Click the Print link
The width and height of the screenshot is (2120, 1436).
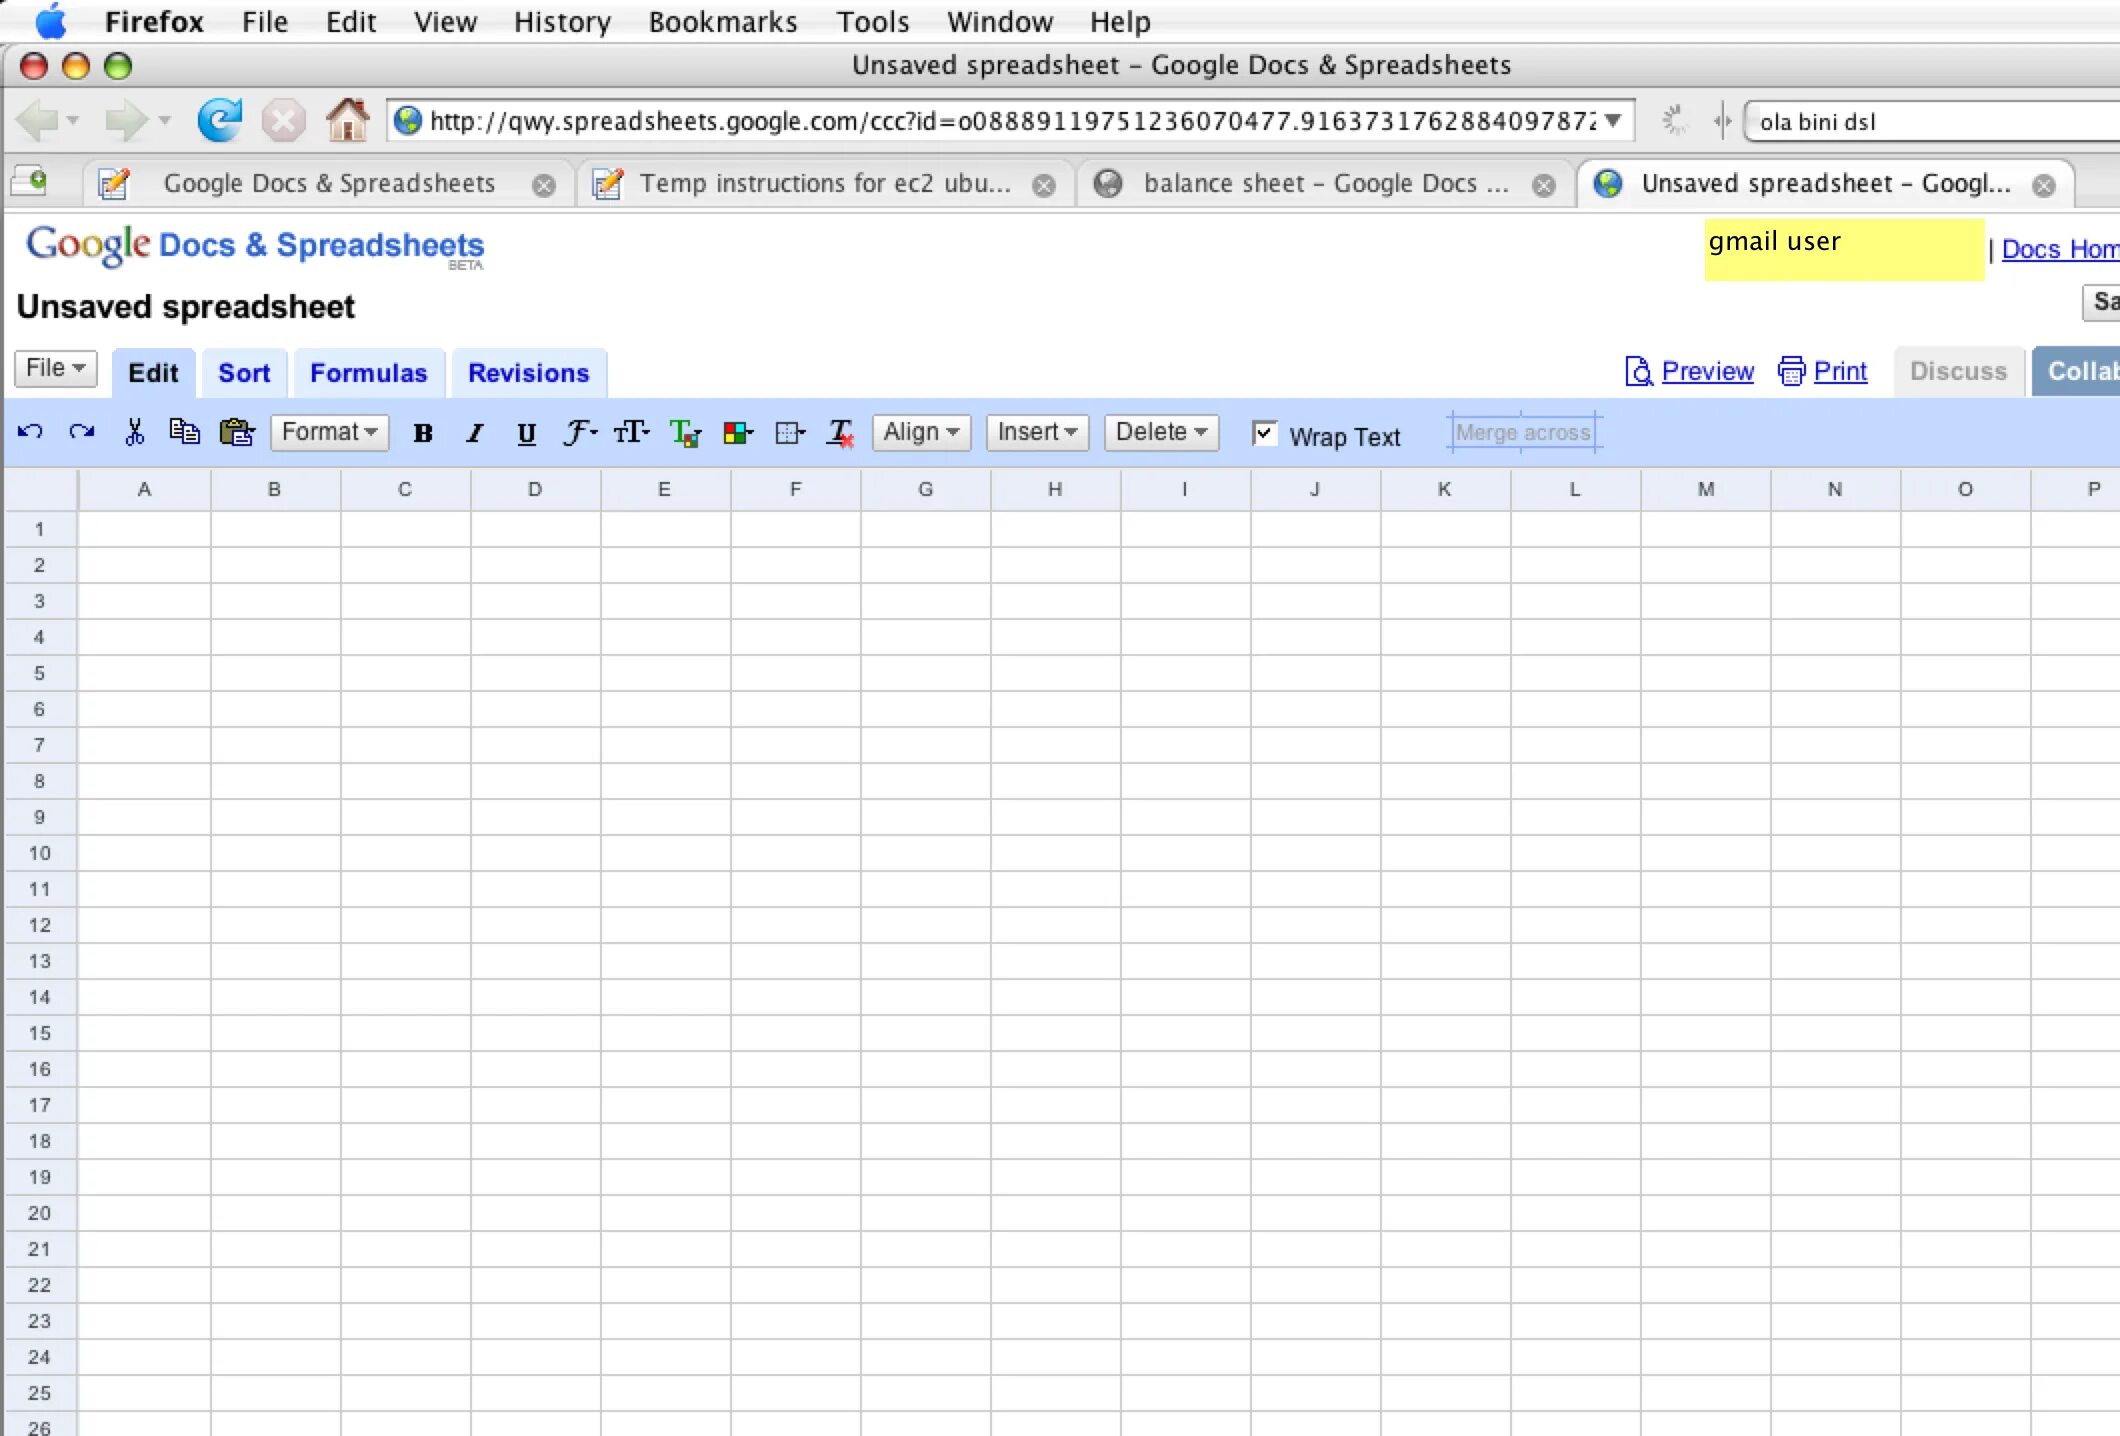pyautogui.click(x=1840, y=371)
